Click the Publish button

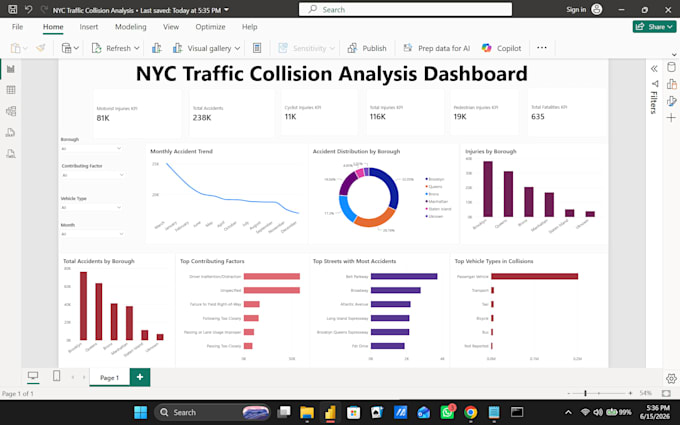click(x=367, y=48)
